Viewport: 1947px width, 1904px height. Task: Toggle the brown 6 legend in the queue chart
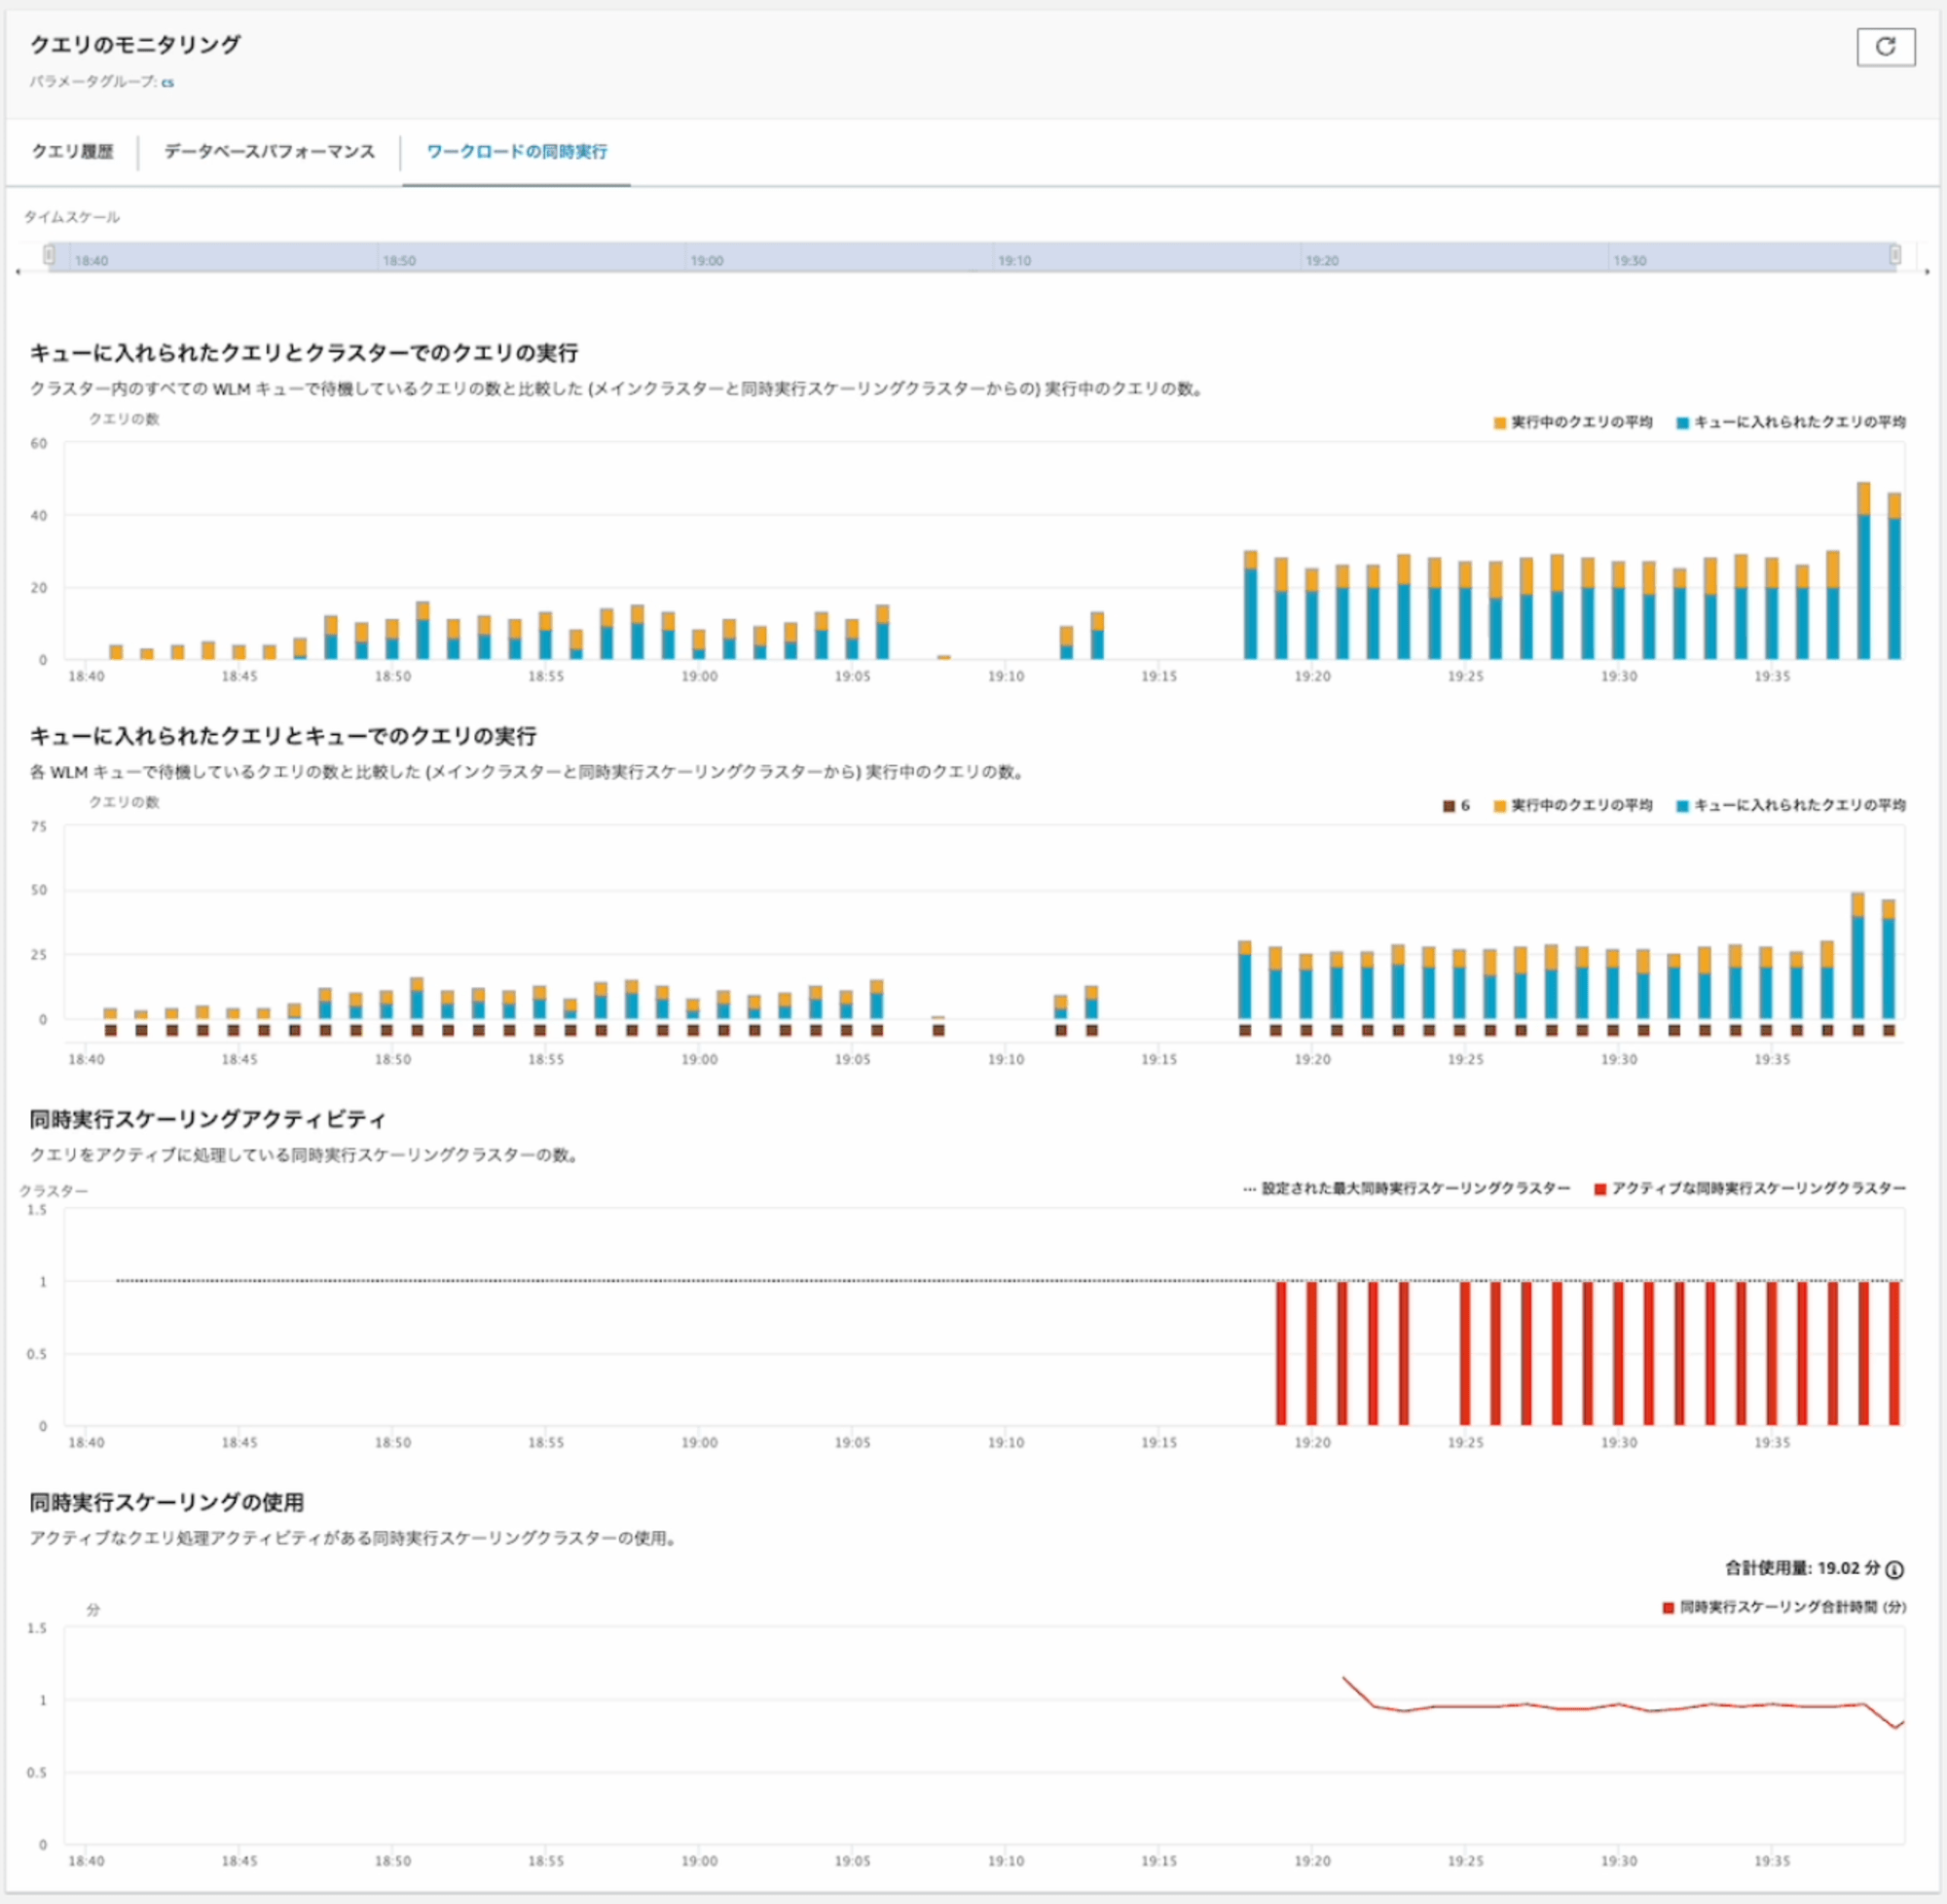(x=1456, y=805)
